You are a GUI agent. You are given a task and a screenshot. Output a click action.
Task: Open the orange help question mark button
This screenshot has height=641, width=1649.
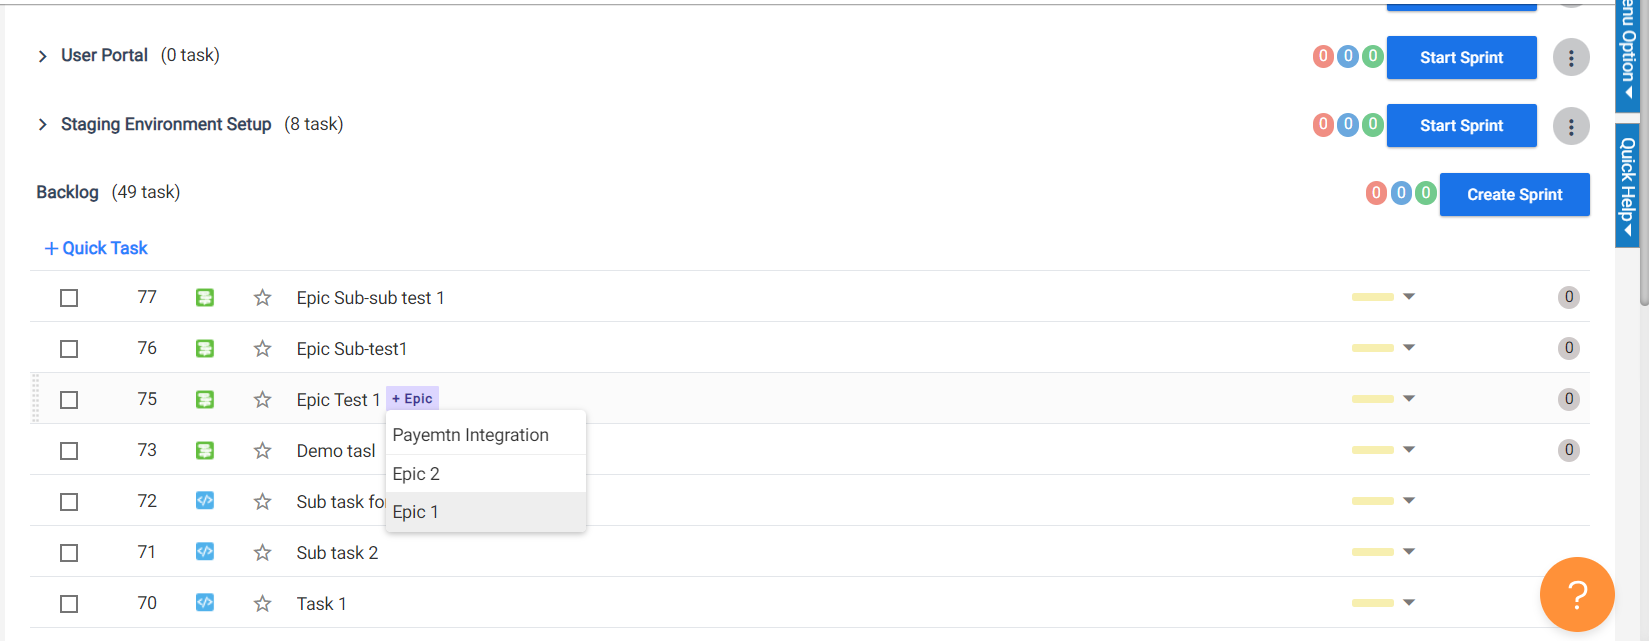1577,595
